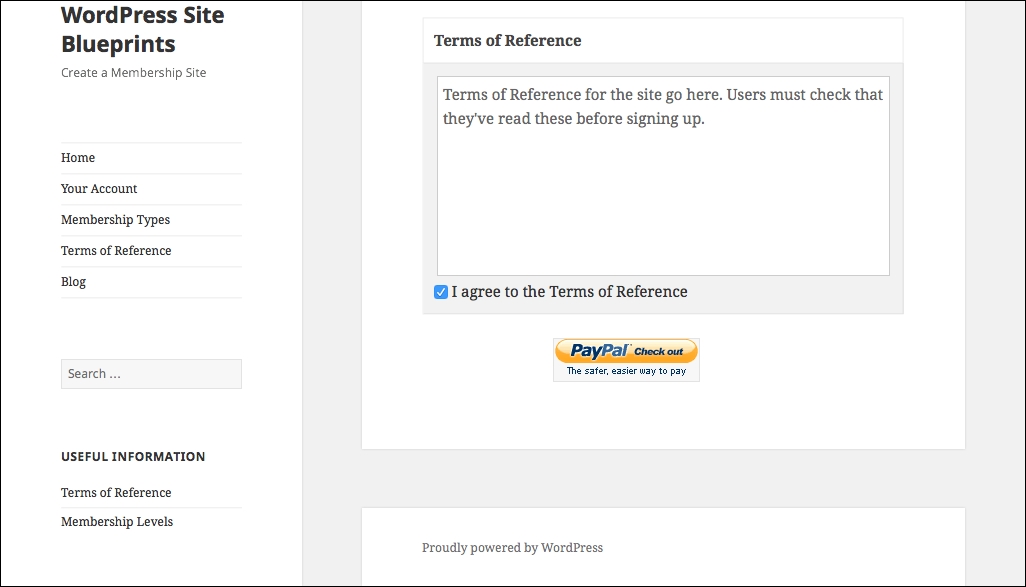This screenshot has height=587, width=1026.
Task: Click the PayPal logo in the checkout button
Action: (x=600, y=351)
